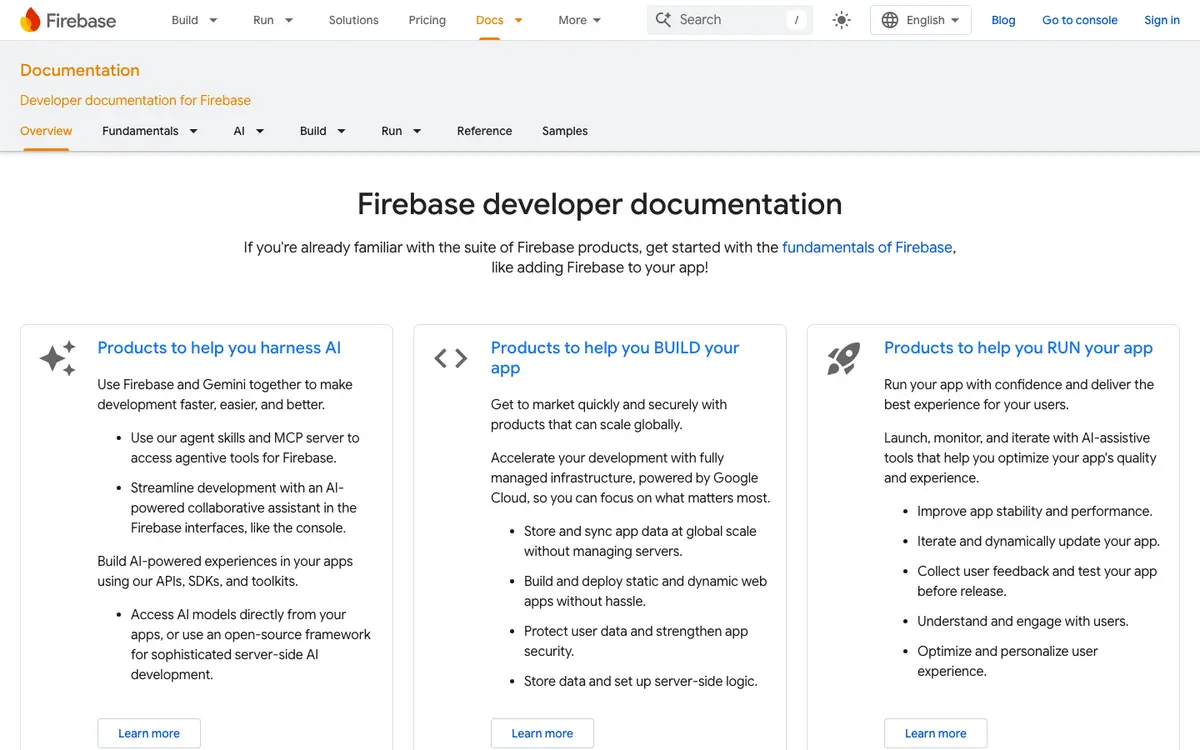The image size is (1200, 750).
Task: Click into the Search field
Action: click(x=730, y=20)
